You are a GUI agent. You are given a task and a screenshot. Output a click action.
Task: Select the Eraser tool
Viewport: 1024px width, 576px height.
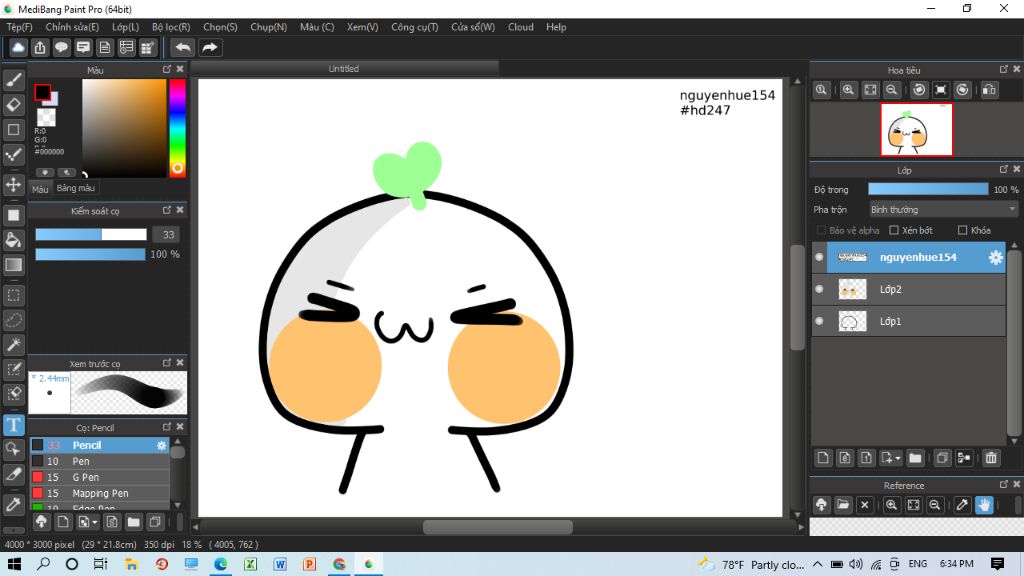tap(14, 104)
